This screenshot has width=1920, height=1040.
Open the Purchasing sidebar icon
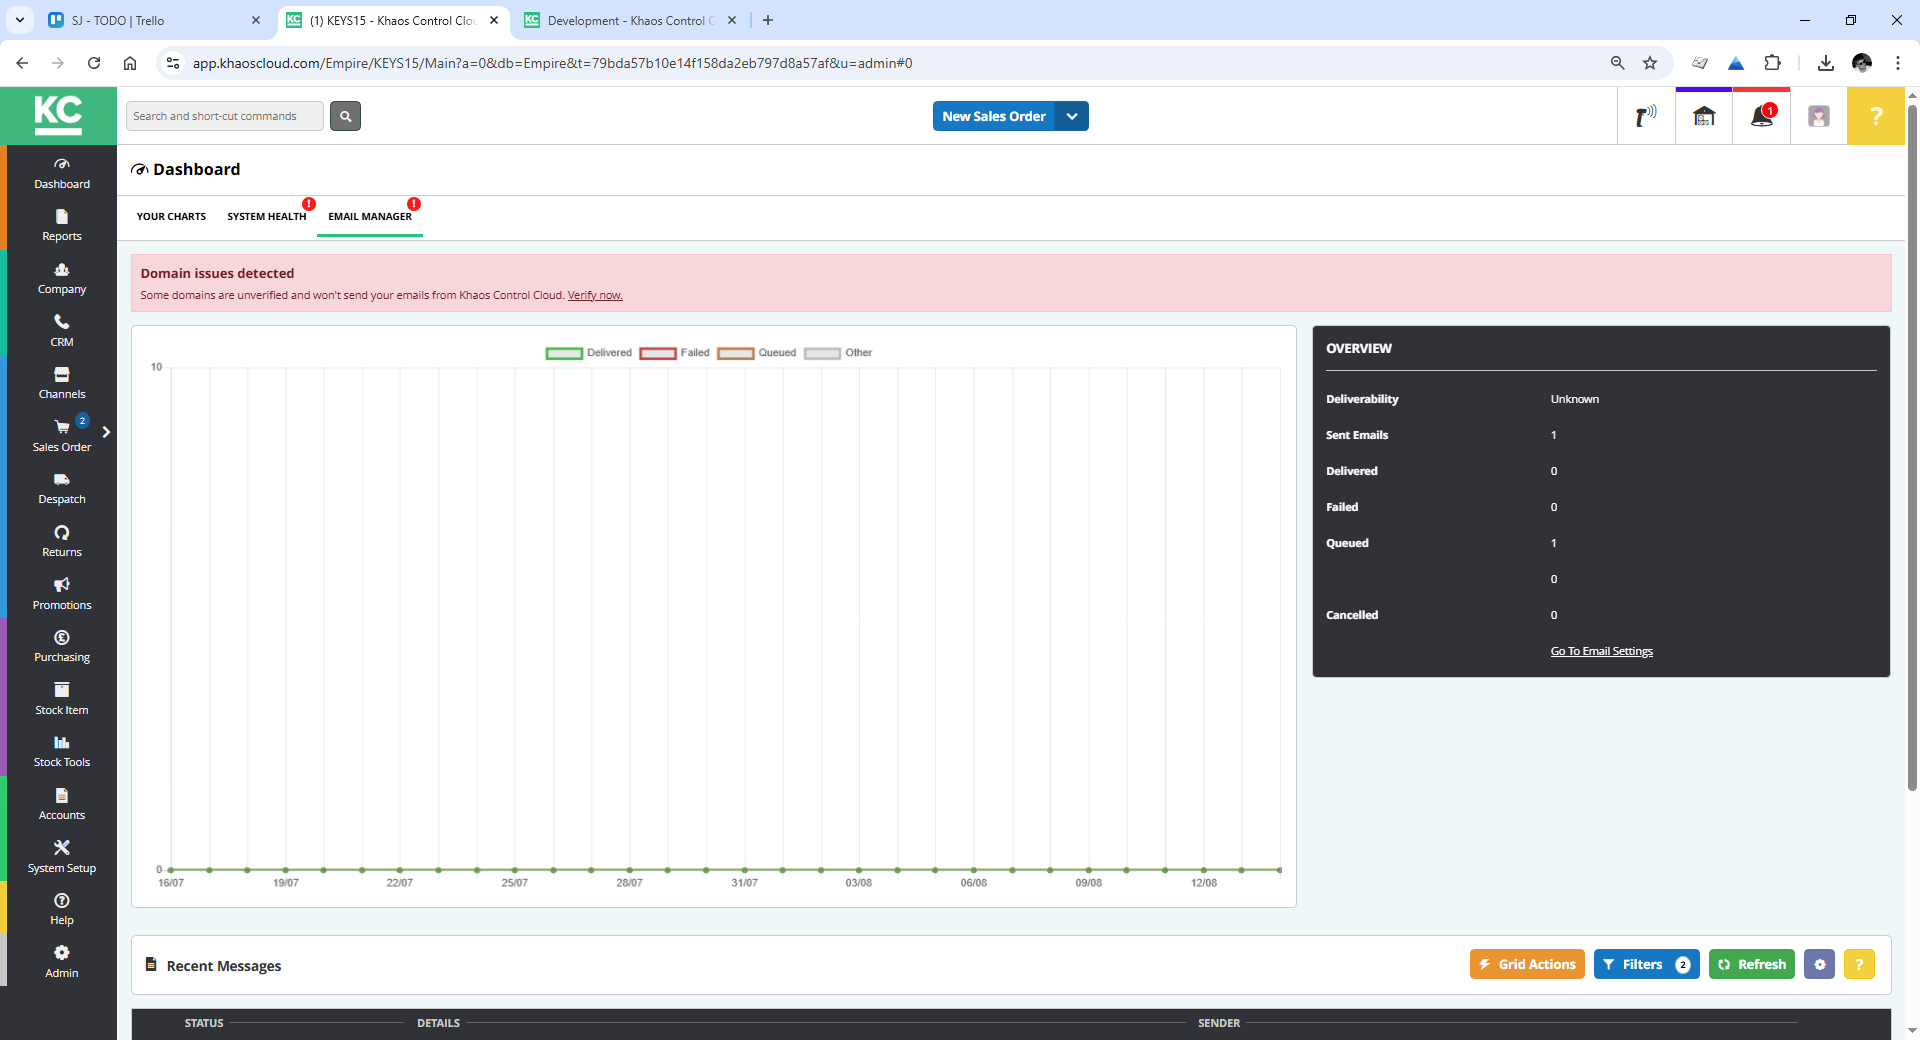click(x=61, y=638)
